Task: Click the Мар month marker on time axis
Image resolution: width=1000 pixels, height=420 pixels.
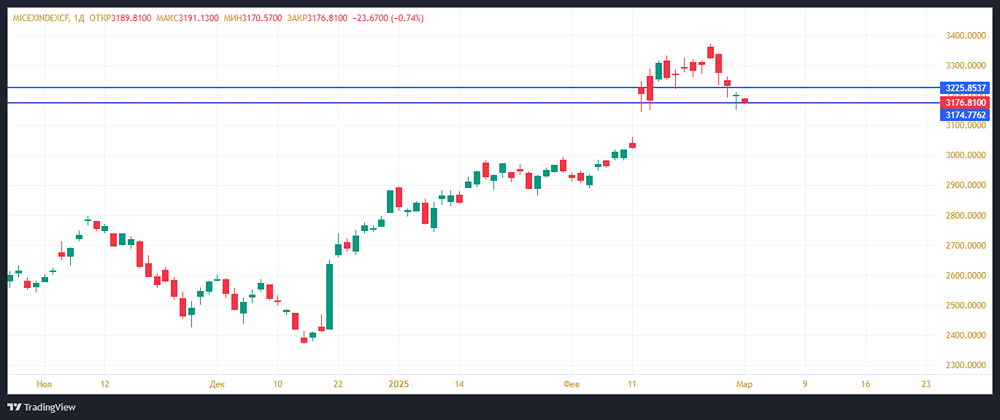Action: [x=743, y=383]
